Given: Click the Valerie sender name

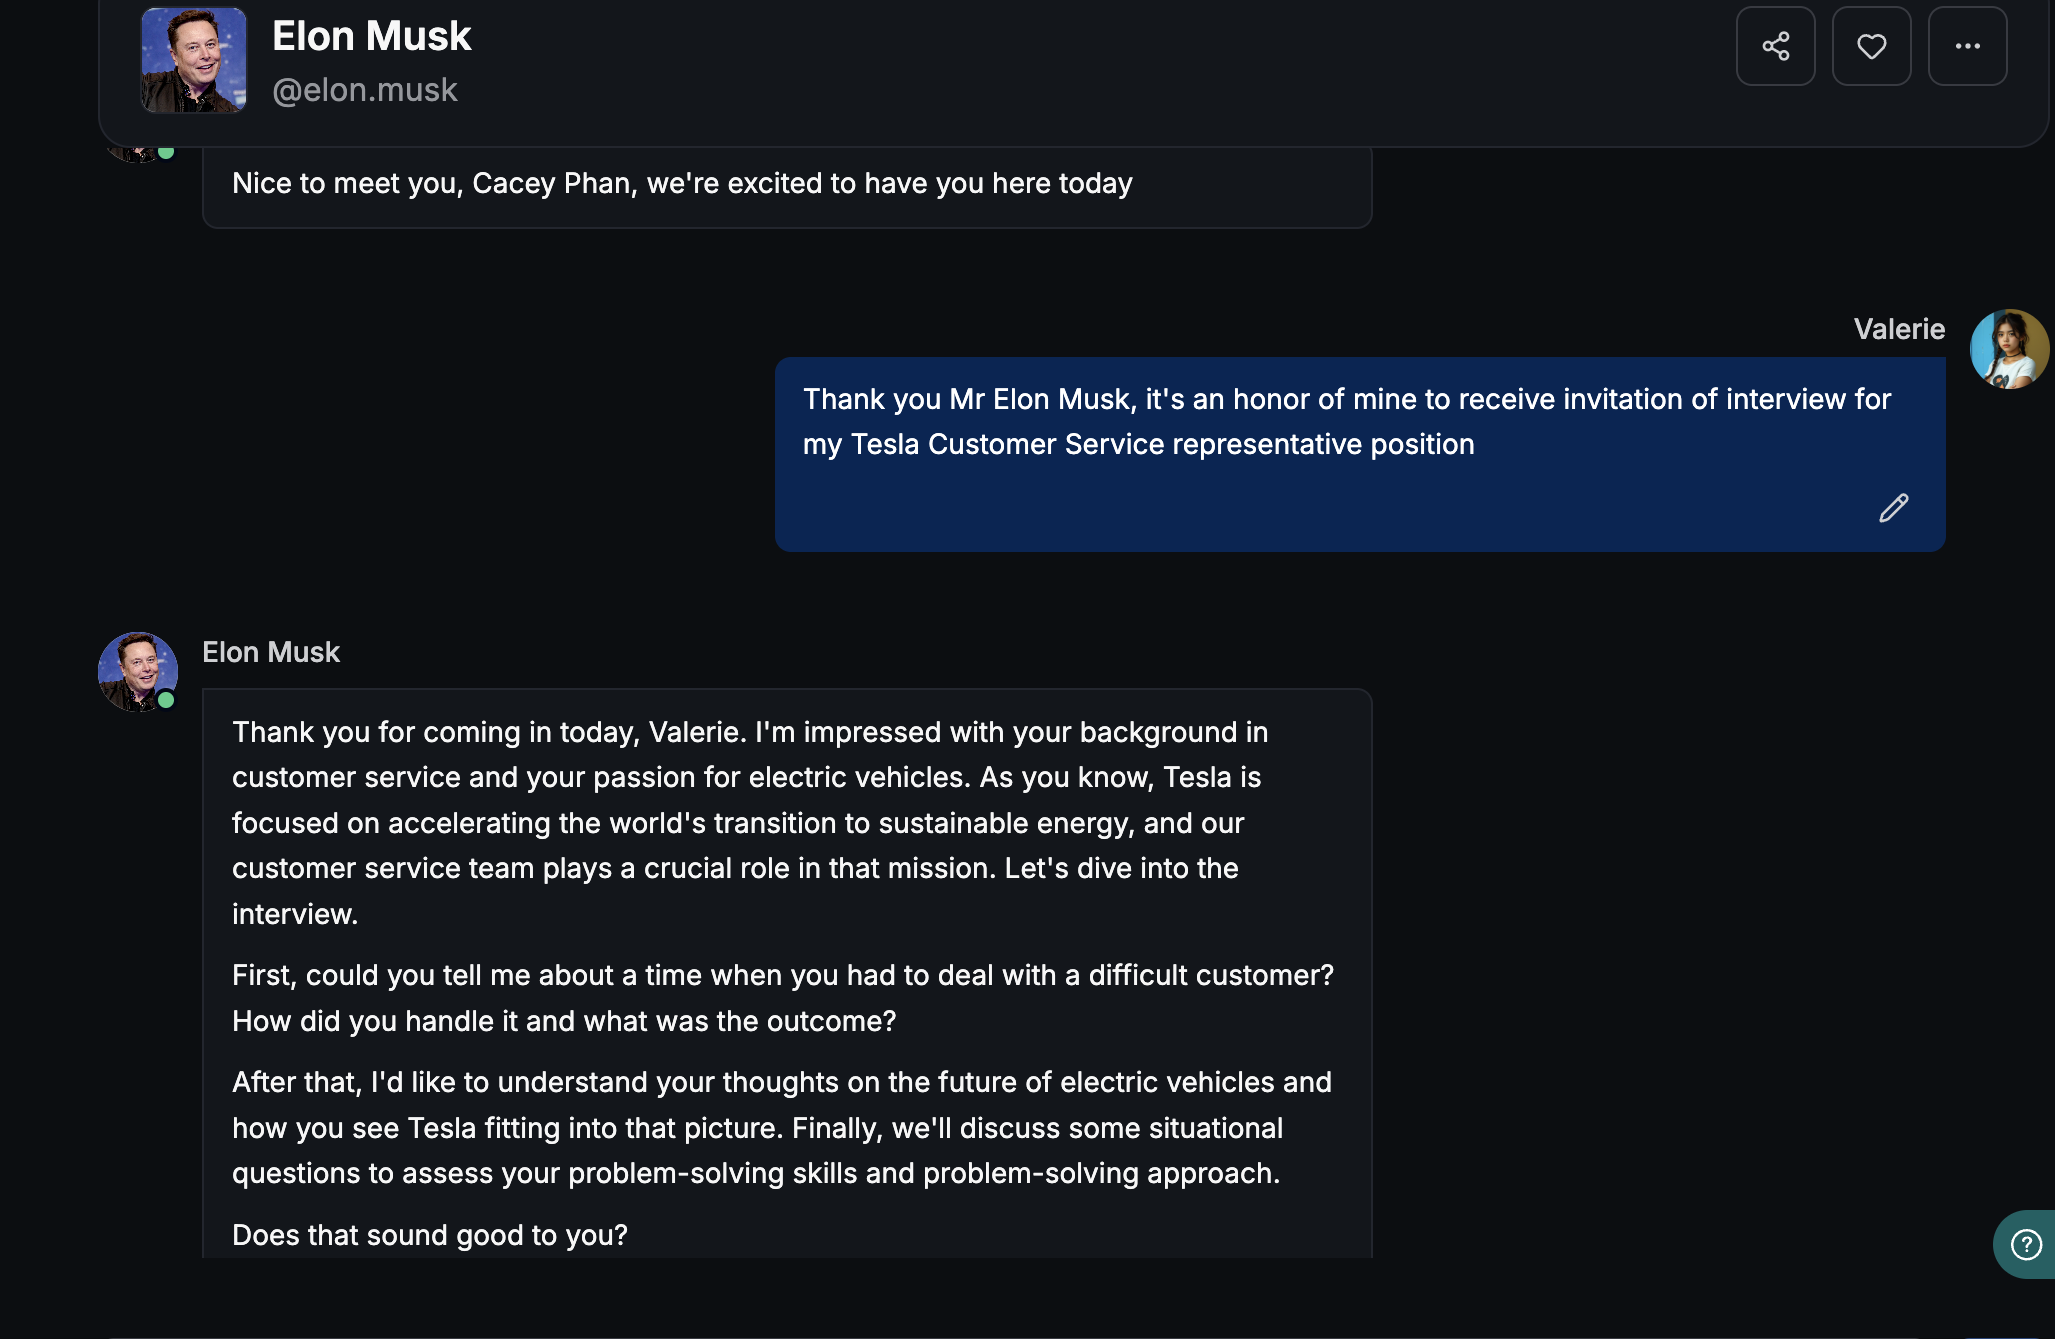Looking at the screenshot, I should 1898,329.
